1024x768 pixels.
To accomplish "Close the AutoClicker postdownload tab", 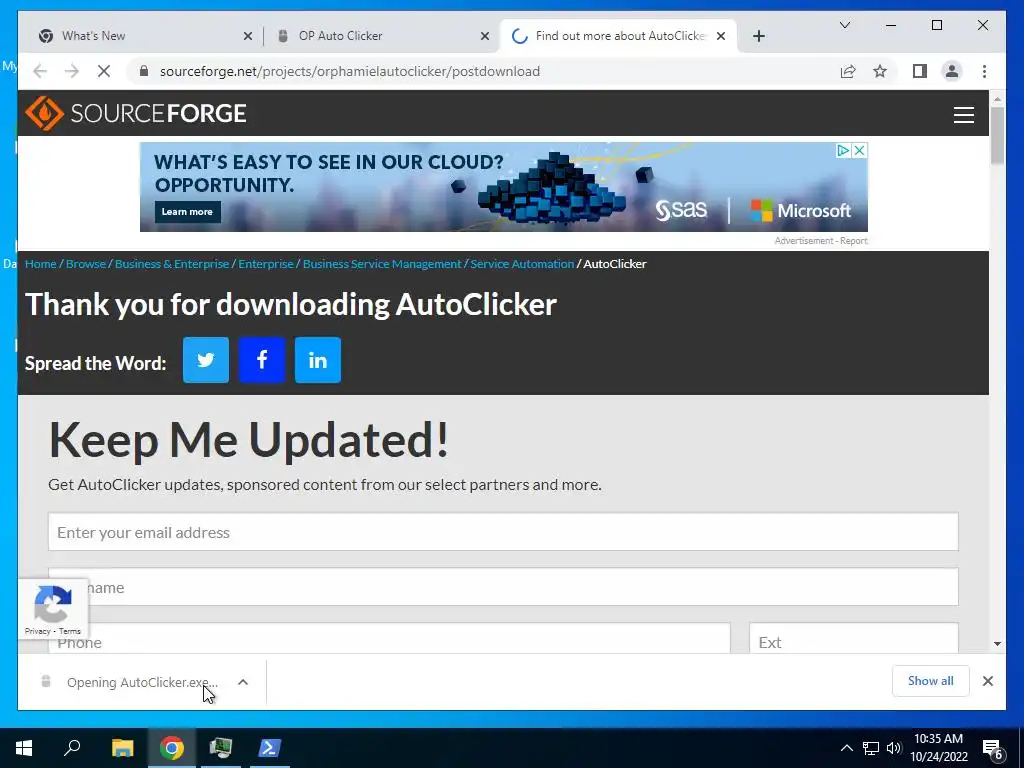I will point(721,37).
